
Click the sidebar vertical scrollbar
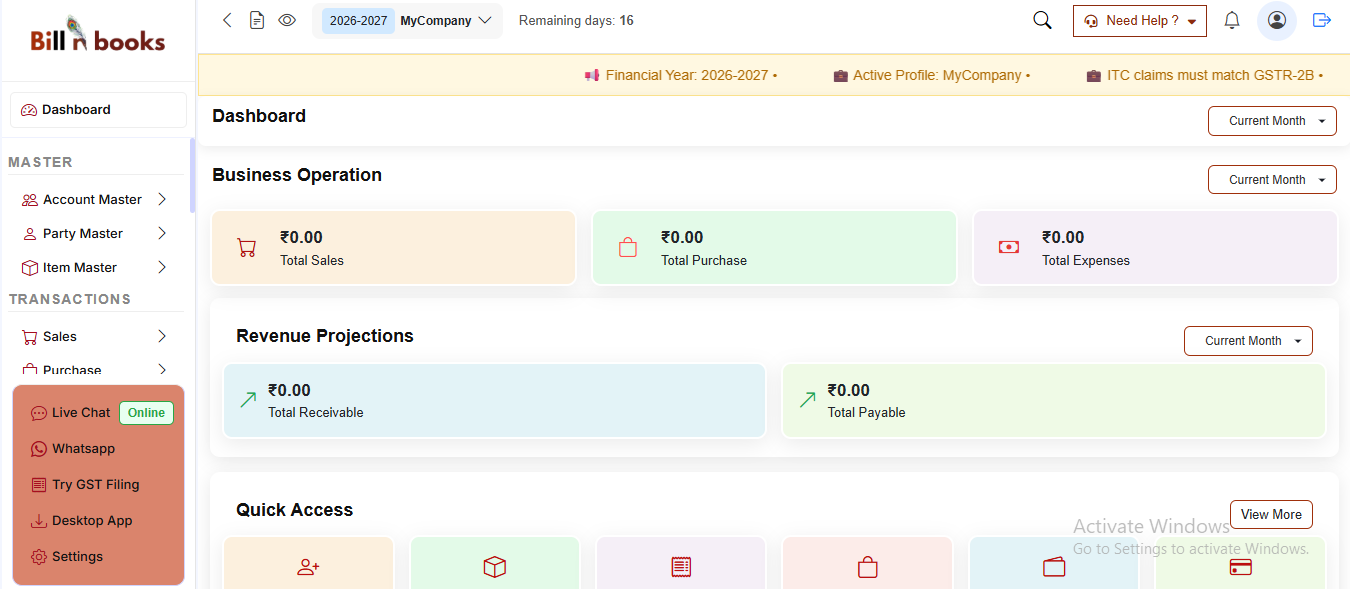point(192,175)
